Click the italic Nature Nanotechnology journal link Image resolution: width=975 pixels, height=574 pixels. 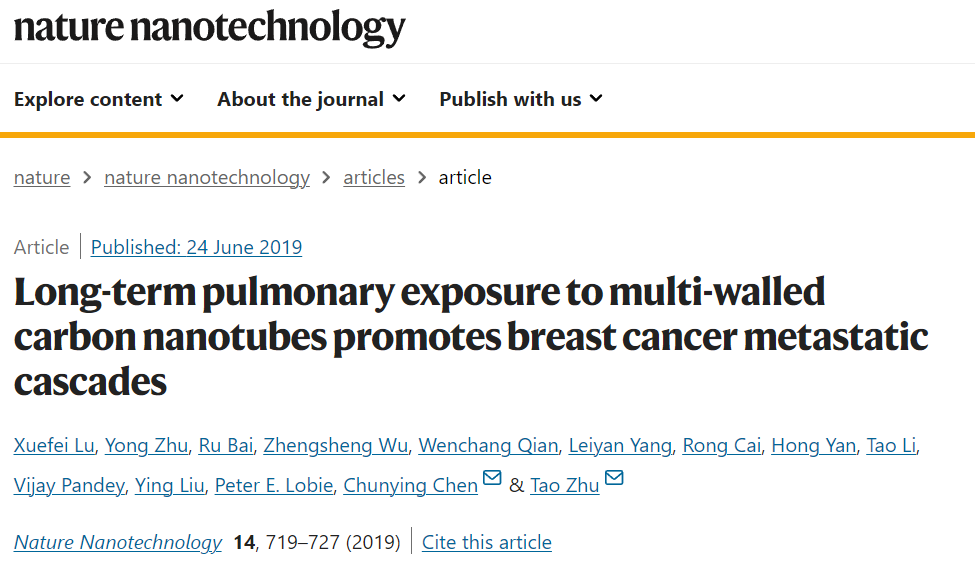coord(118,542)
